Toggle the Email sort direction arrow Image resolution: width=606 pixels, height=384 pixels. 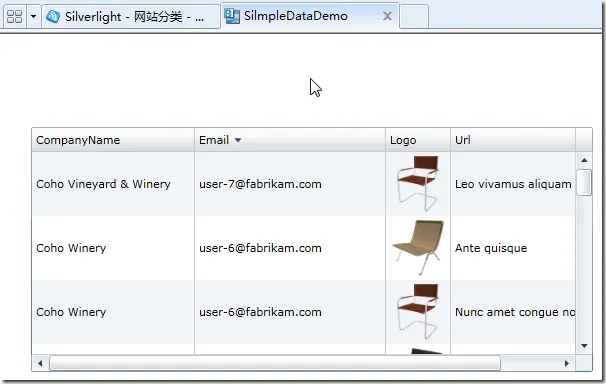[x=238, y=140]
